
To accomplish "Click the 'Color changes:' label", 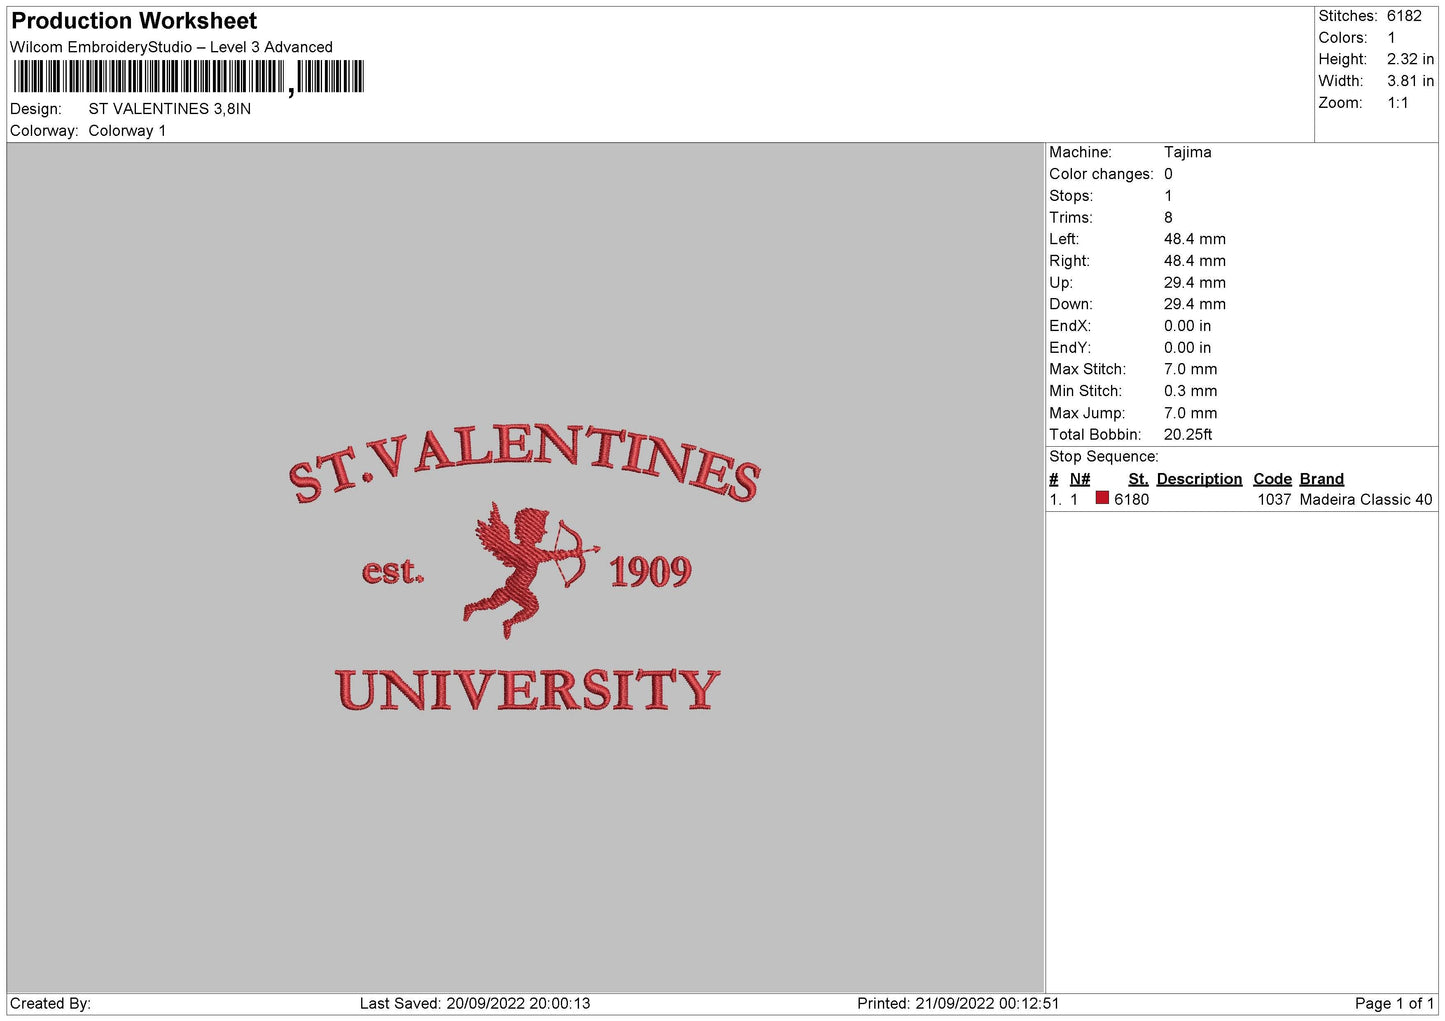I will (1101, 174).
